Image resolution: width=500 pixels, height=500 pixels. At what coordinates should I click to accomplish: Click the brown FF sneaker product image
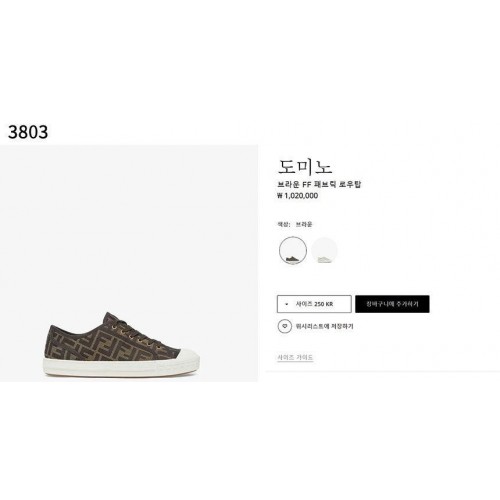(122, 345)
